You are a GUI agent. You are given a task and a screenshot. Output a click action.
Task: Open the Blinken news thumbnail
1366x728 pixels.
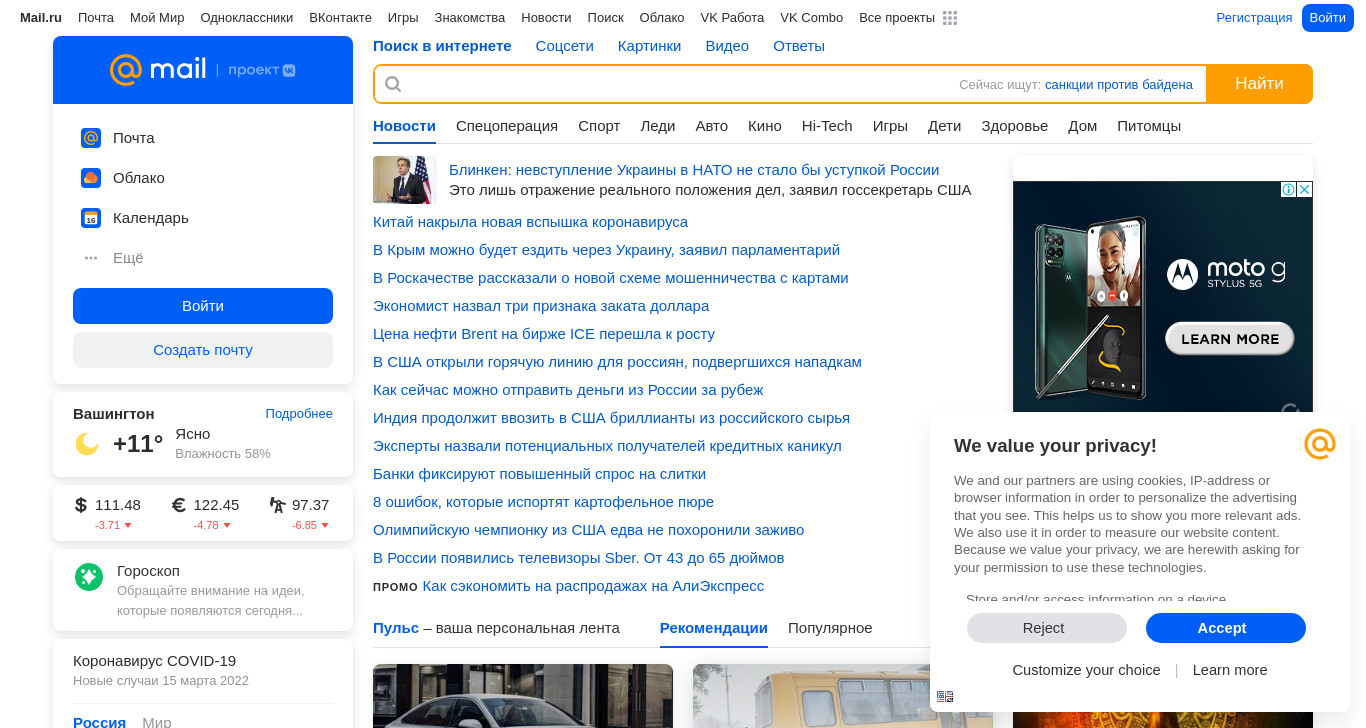coord(405,180)
